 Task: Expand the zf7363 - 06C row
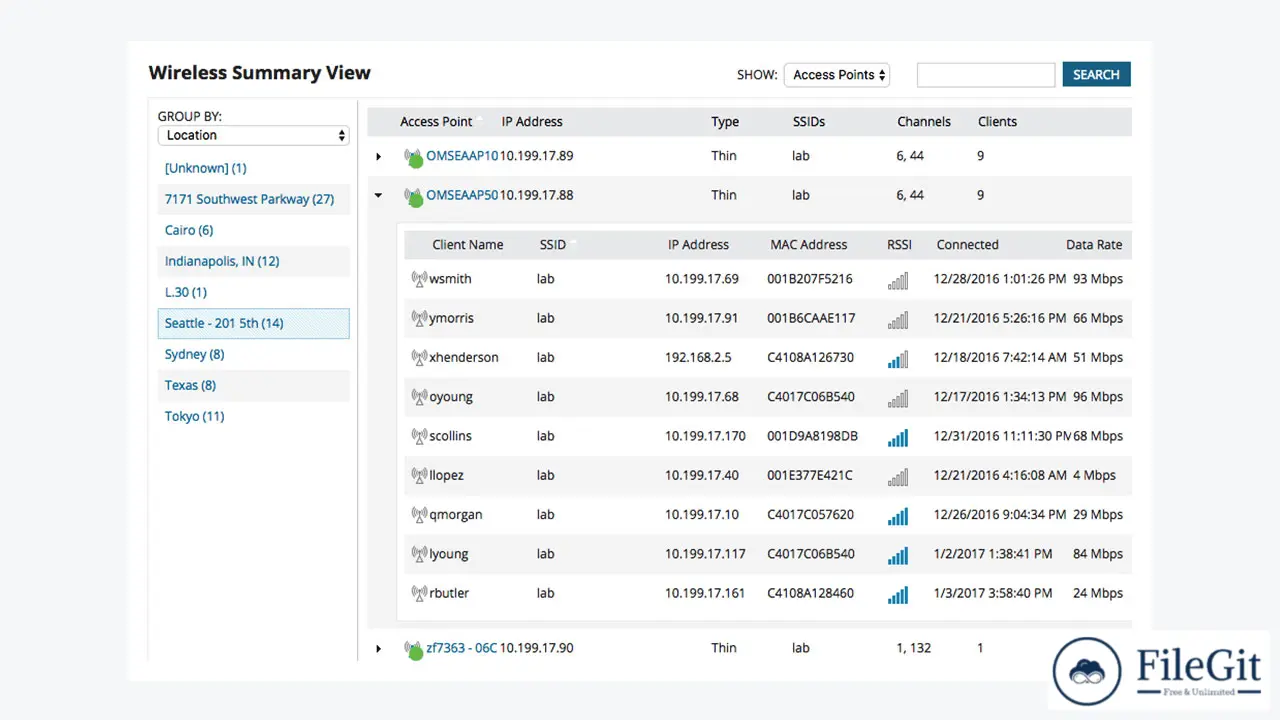click(379, 649)
